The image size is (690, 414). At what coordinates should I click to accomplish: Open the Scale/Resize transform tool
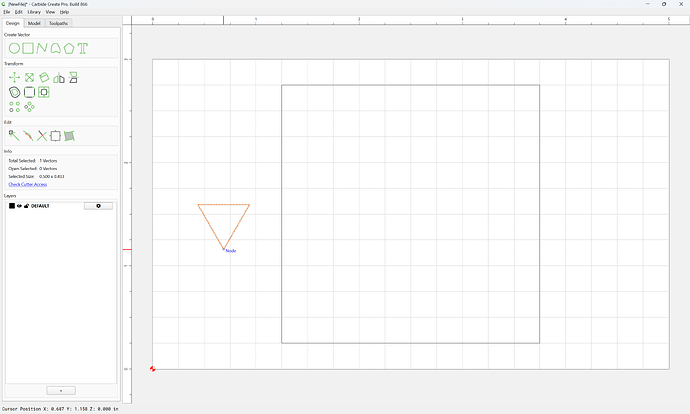click(29, 78)
